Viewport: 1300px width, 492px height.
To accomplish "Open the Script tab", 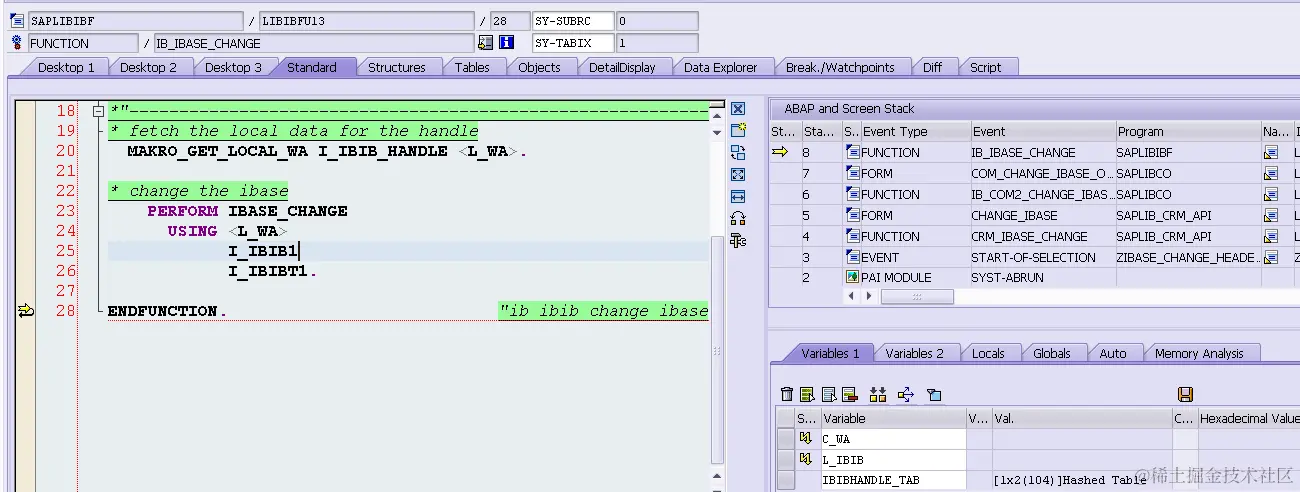I will click(x=985, y=67).
